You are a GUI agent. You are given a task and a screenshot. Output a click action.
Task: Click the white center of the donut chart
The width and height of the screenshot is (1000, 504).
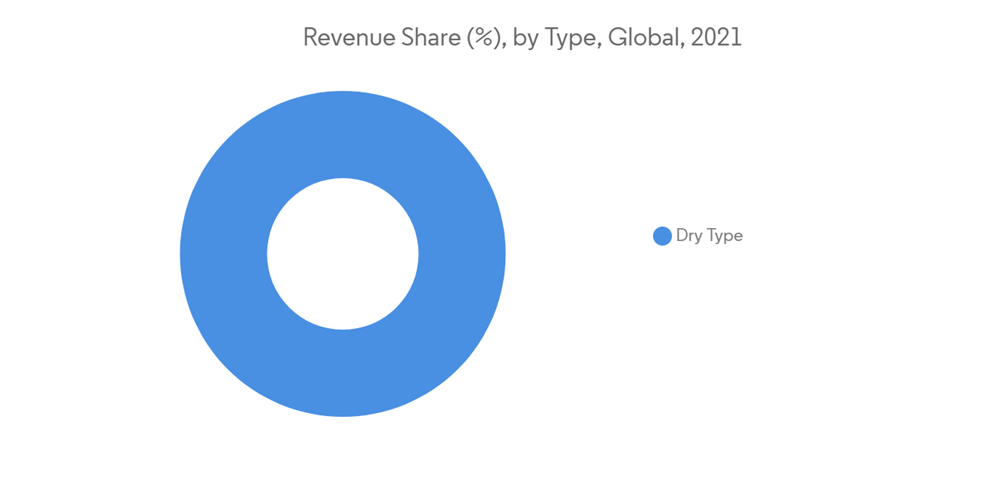tap(343, 254)
